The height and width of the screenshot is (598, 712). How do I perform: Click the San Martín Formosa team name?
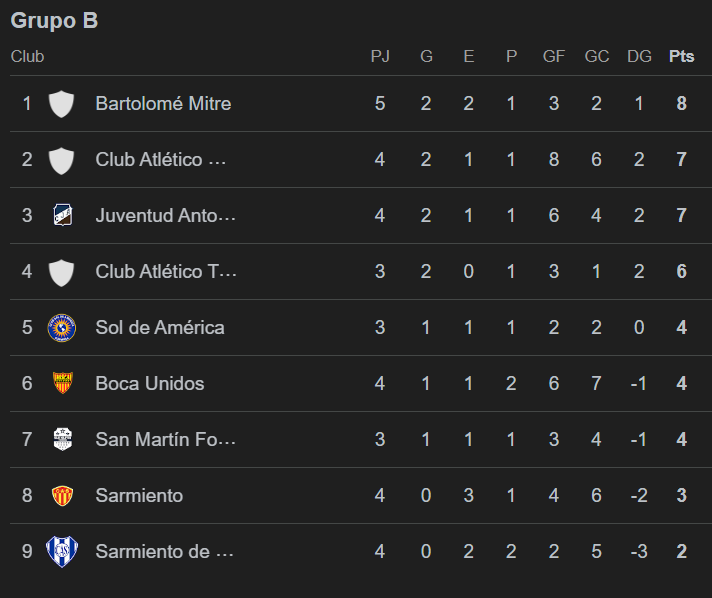(166, 439)
